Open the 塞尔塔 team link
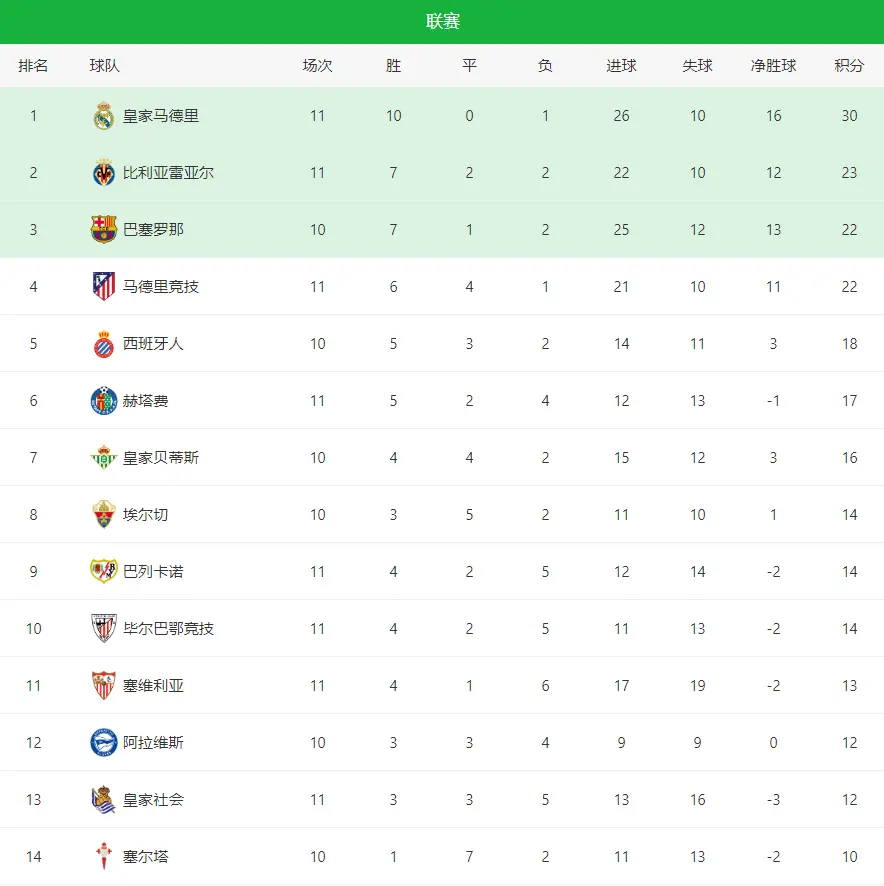Viewport: 884px width, 886px height. (146, 857)
